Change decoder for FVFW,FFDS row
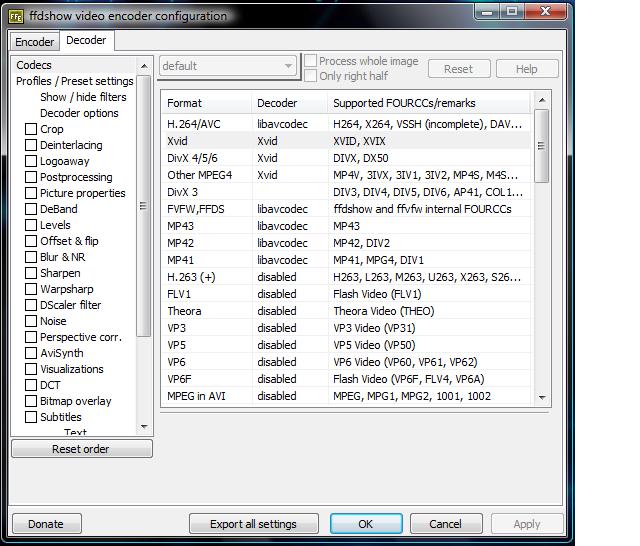 point(290,209)
